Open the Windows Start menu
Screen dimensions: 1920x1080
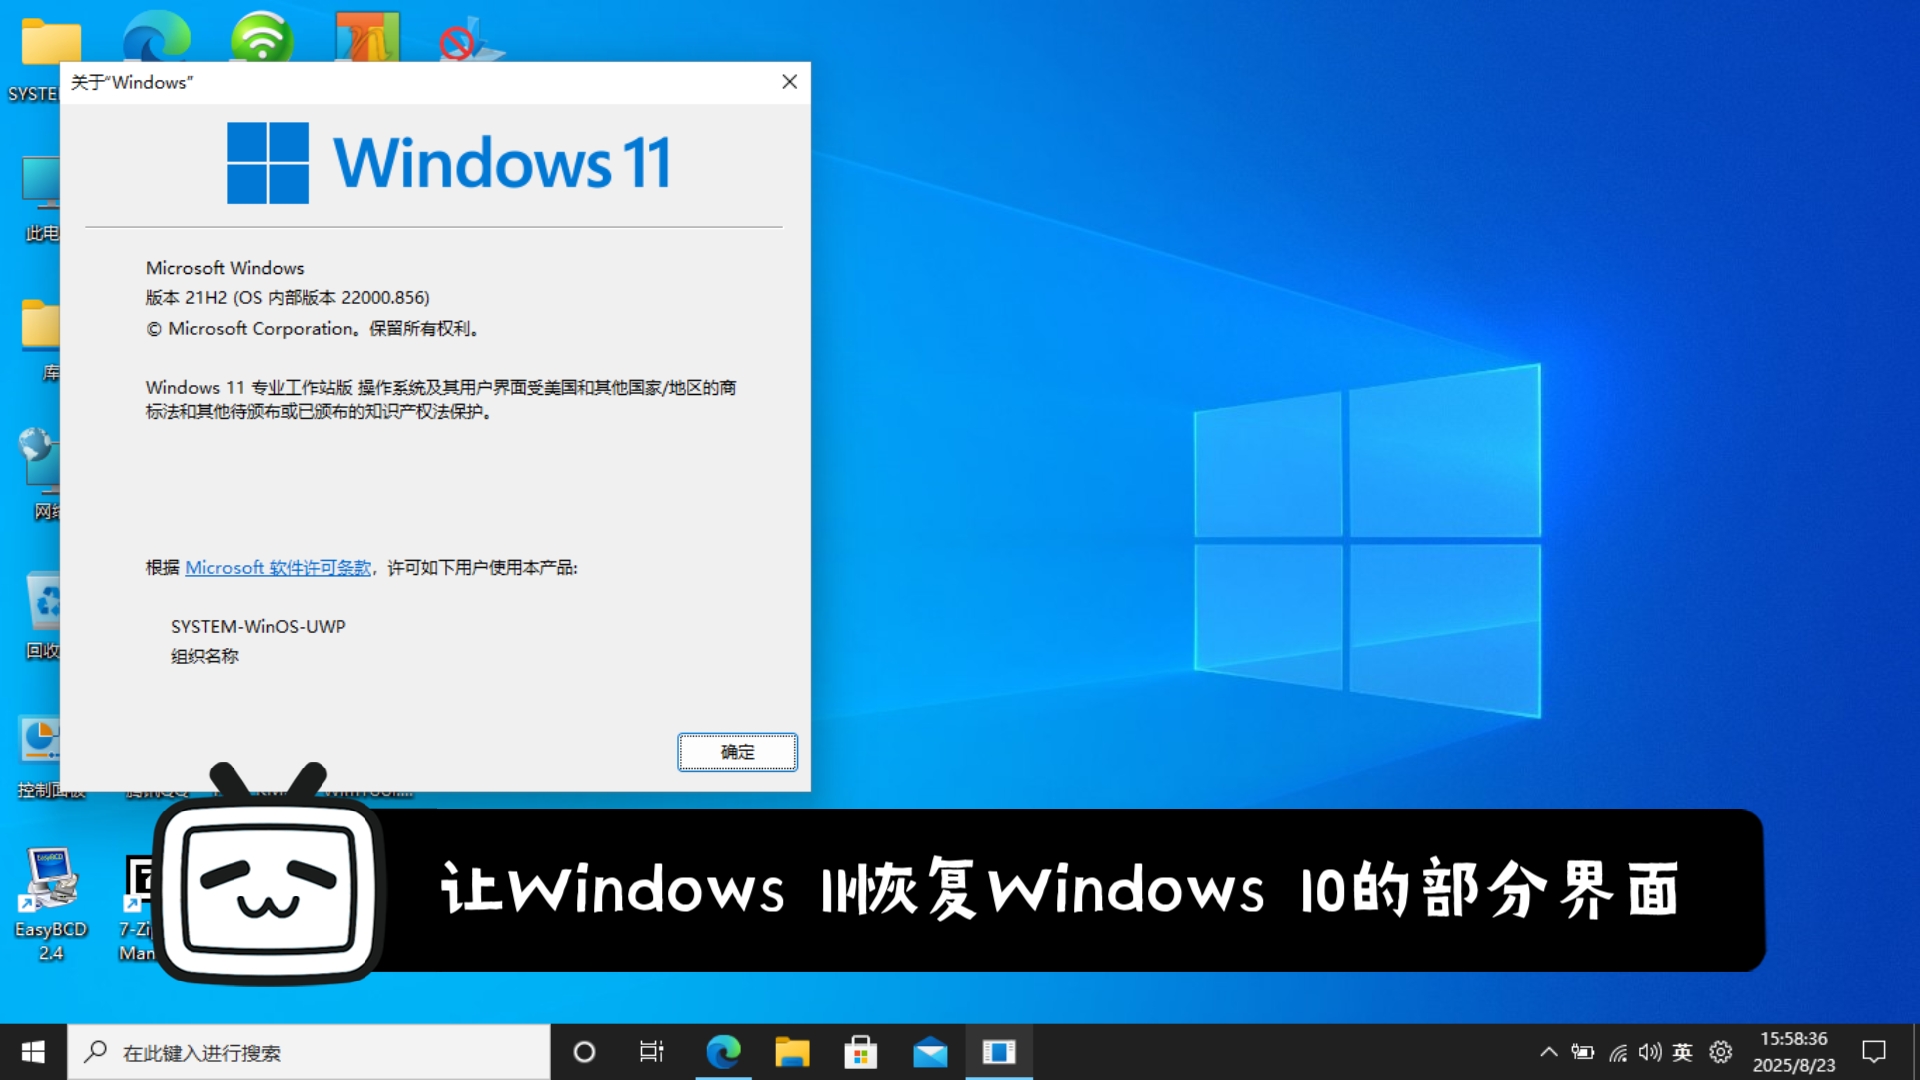tap(33, 1052)
